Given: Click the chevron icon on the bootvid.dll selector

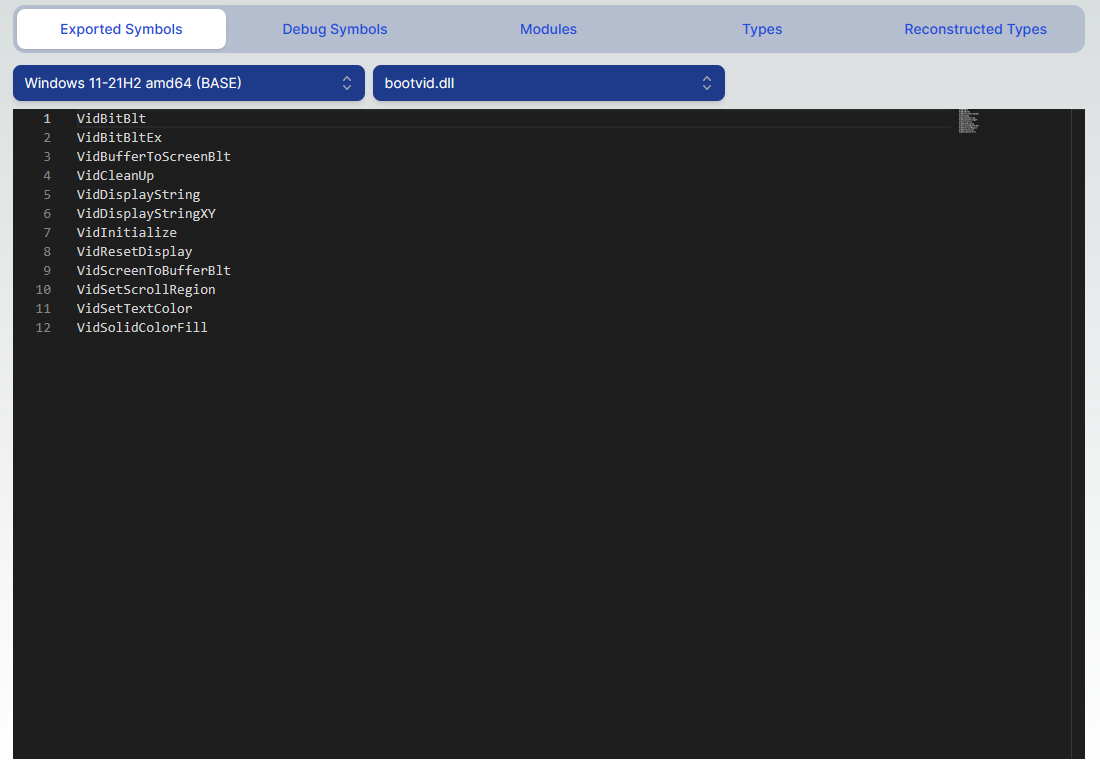Looking at the screenshot, I should click(x=708, y=83).
